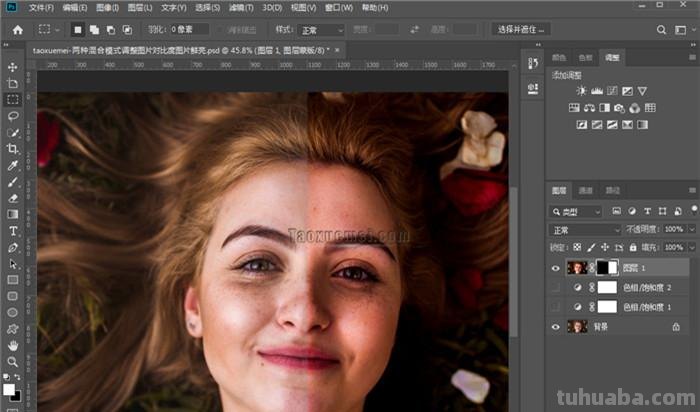This screenshot has height=412, width=700.
Task: Select the Hand tool
Action: click(13, 345)
